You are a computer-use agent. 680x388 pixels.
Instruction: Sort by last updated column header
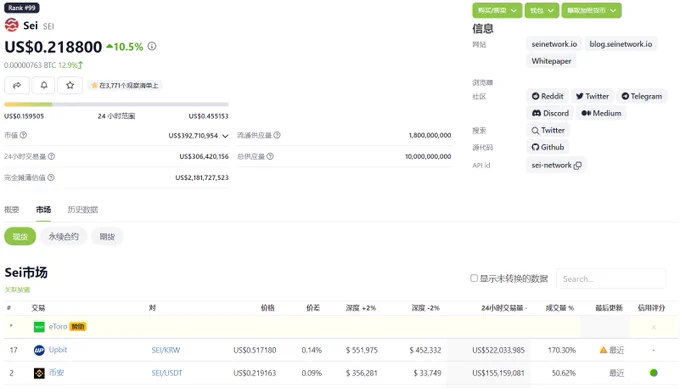coord(609,308)
